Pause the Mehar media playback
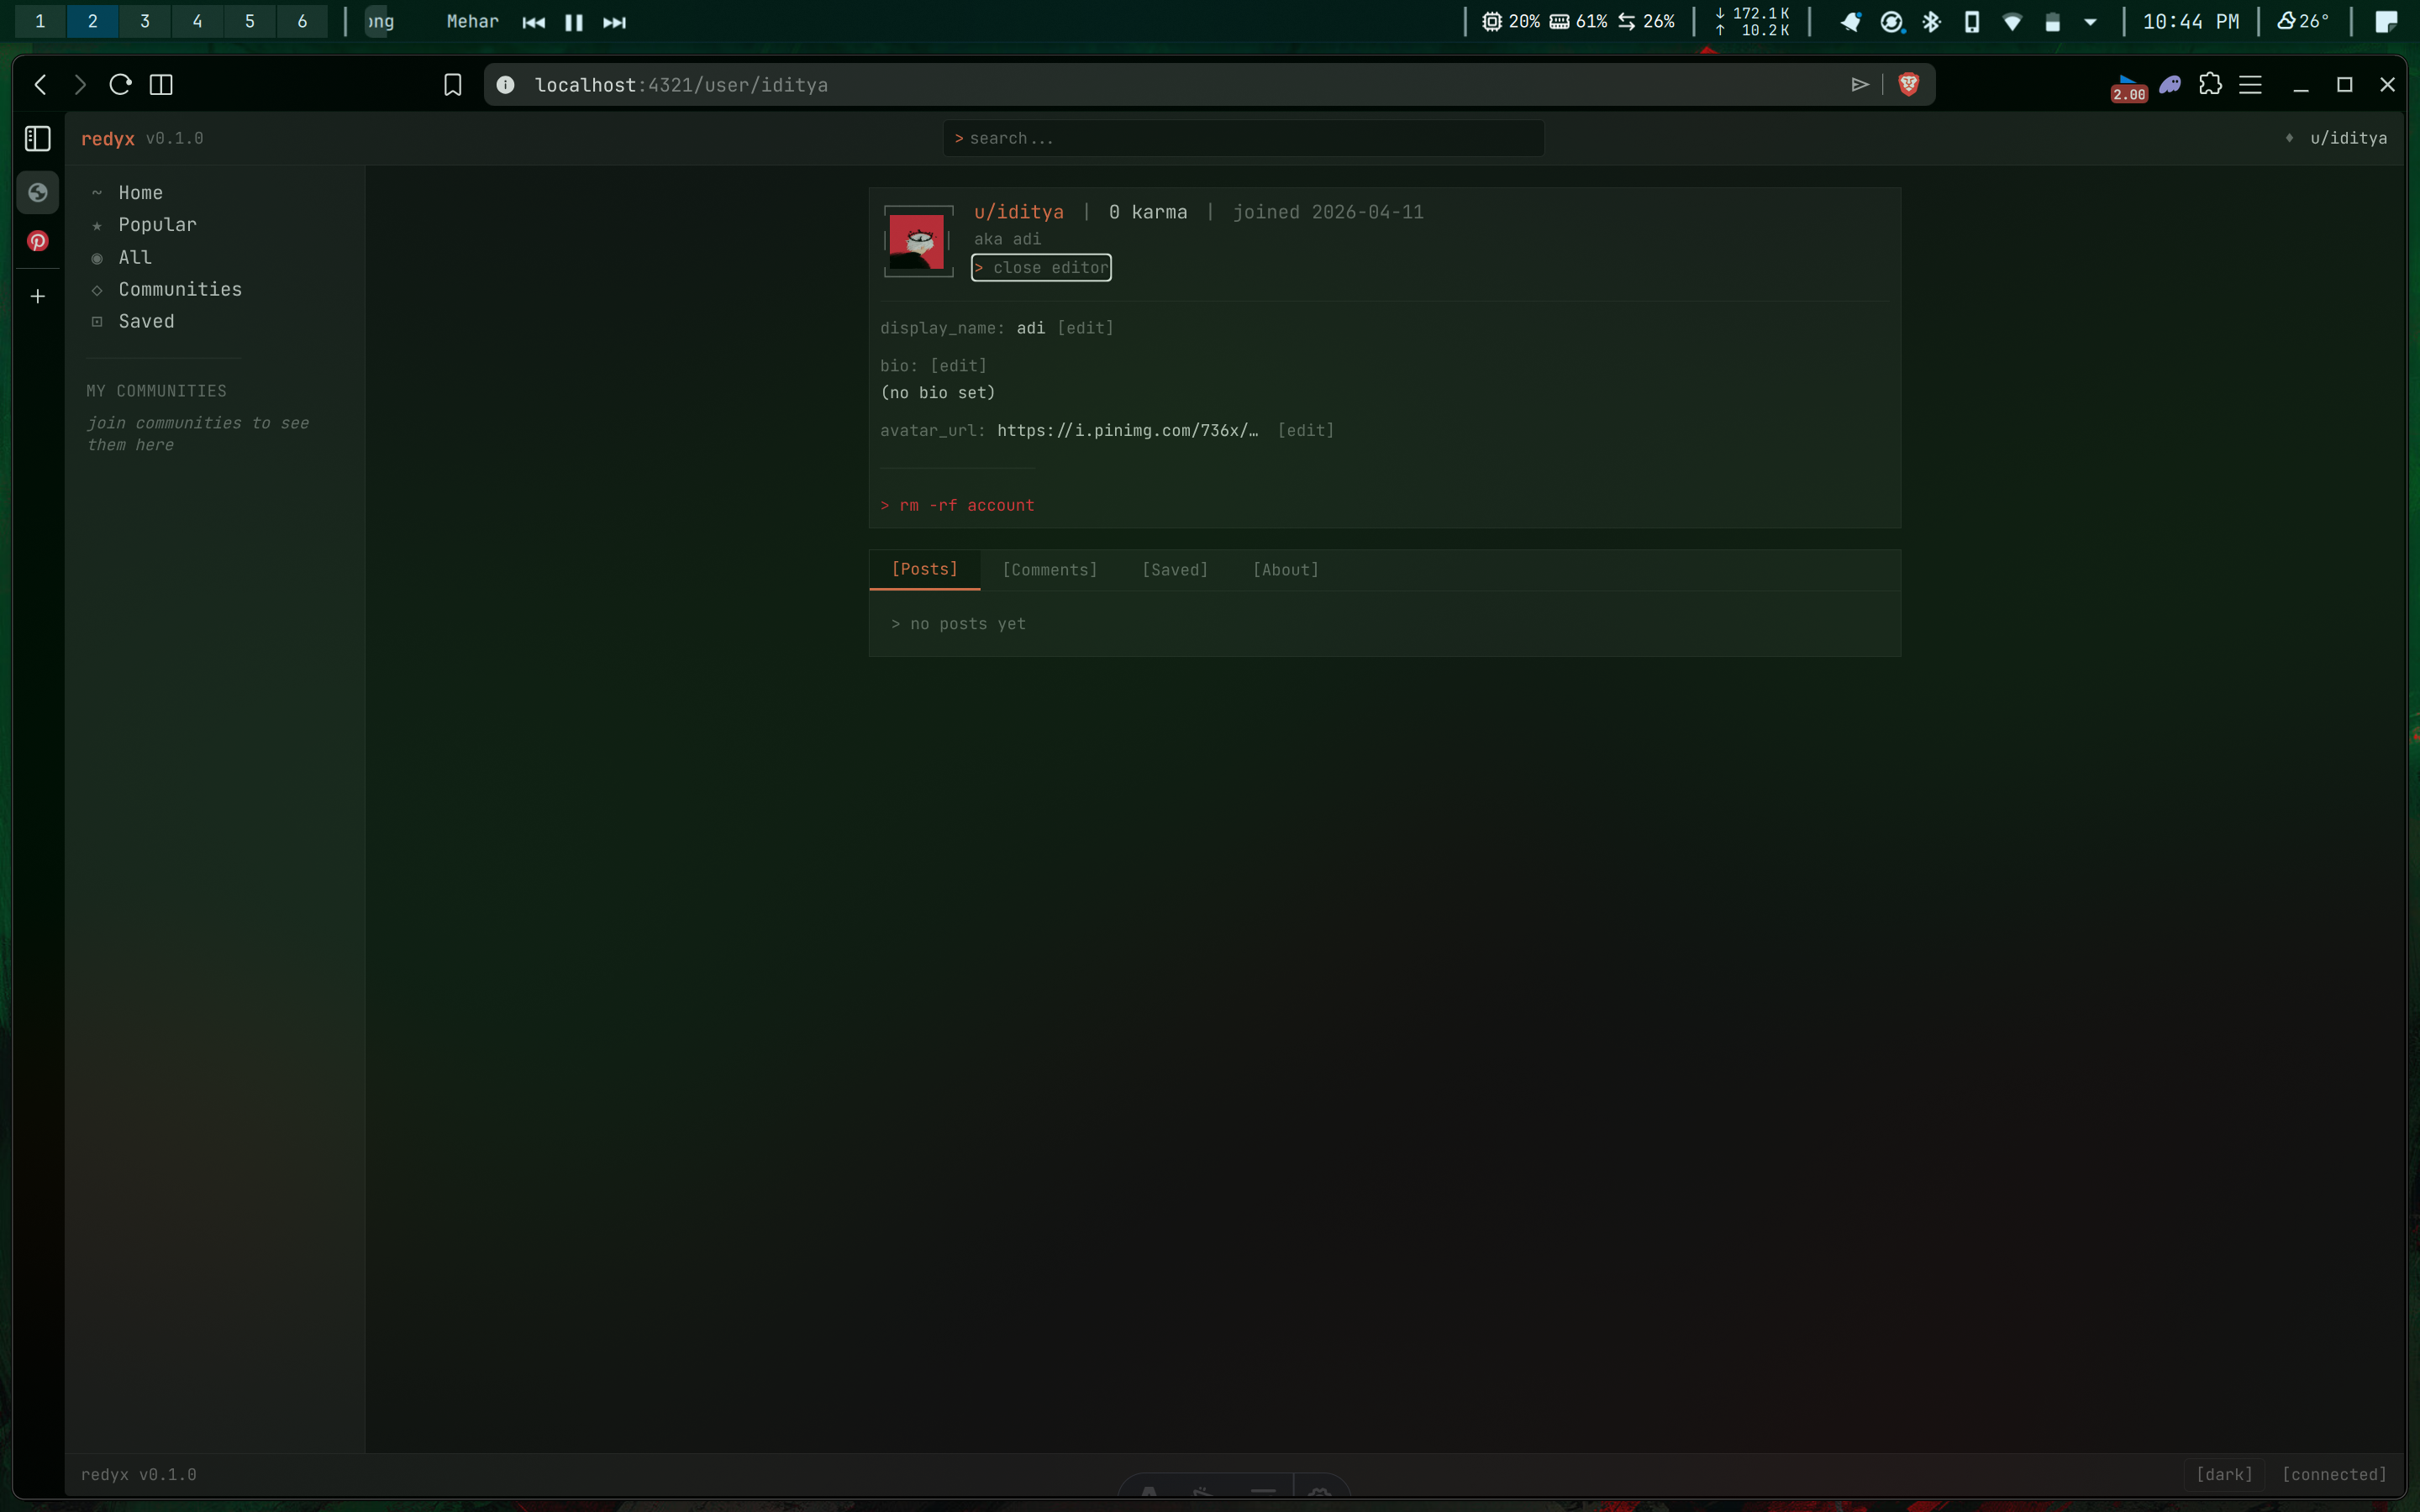The height and width of the screenshot is (1512, 2420). [x=574, y=22]
